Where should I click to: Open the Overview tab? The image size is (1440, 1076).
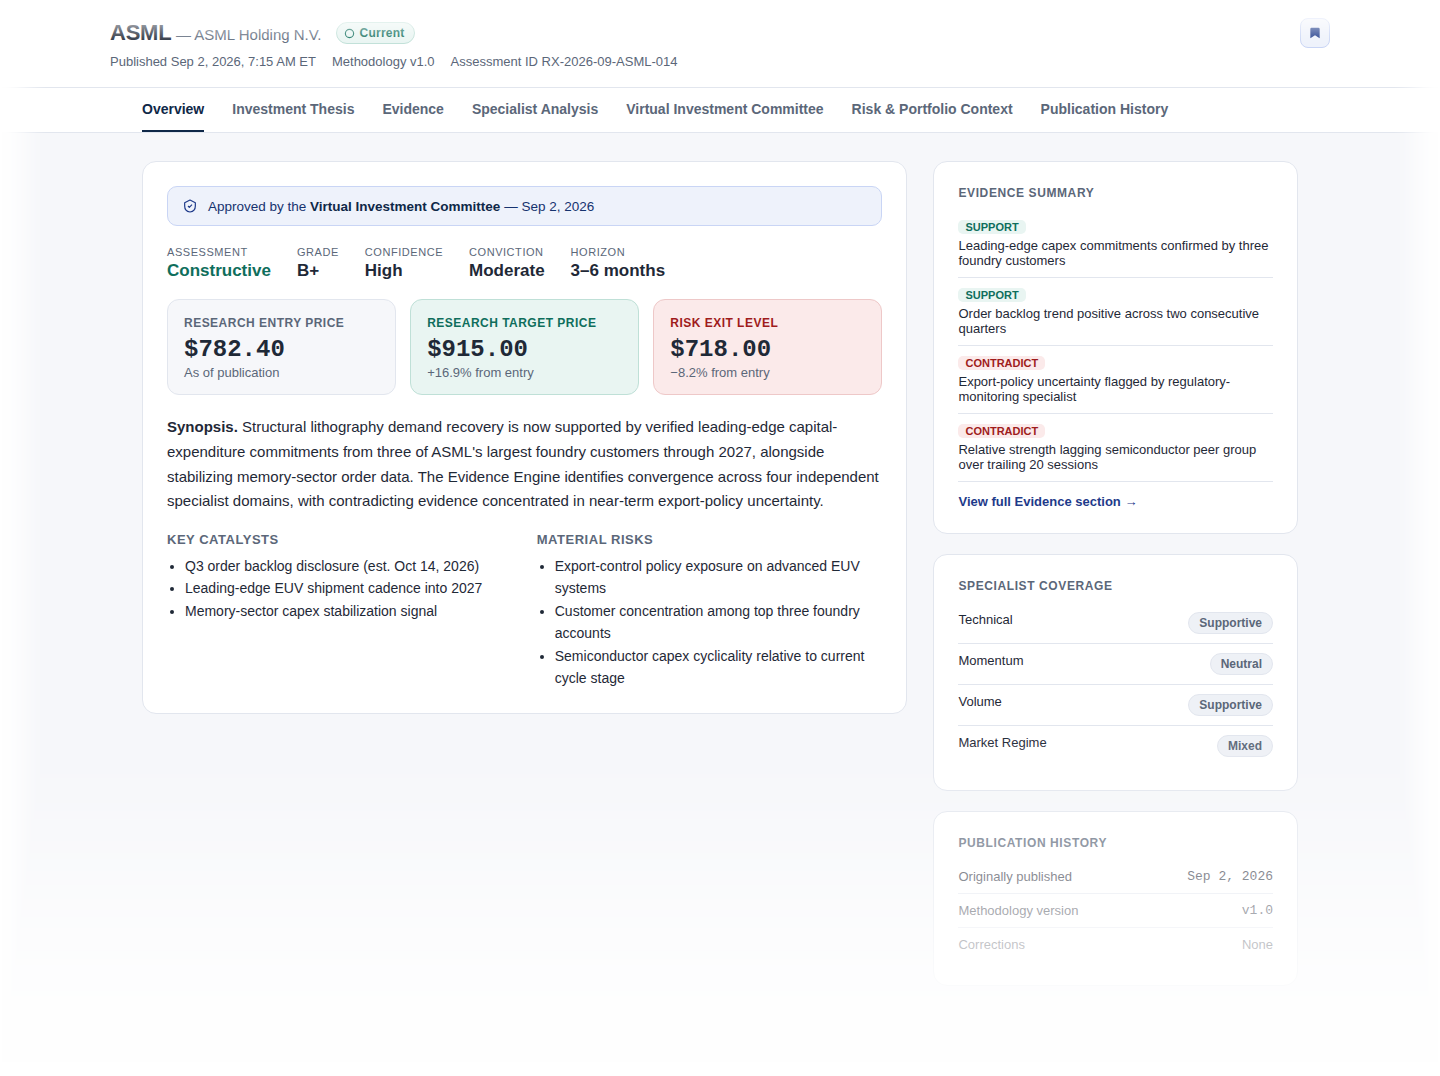[x=173, y=109]
